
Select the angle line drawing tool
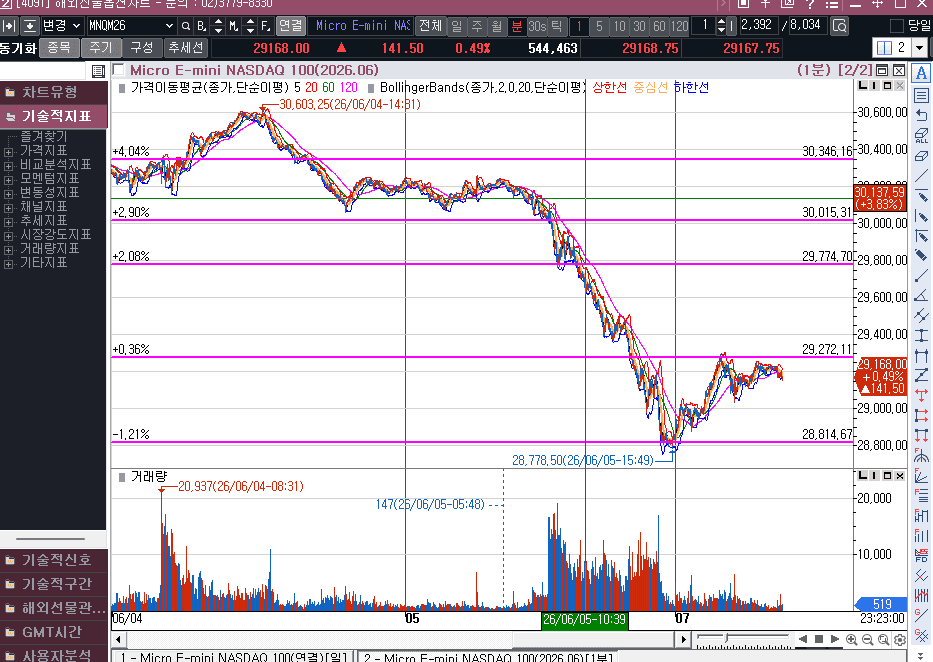921,296
